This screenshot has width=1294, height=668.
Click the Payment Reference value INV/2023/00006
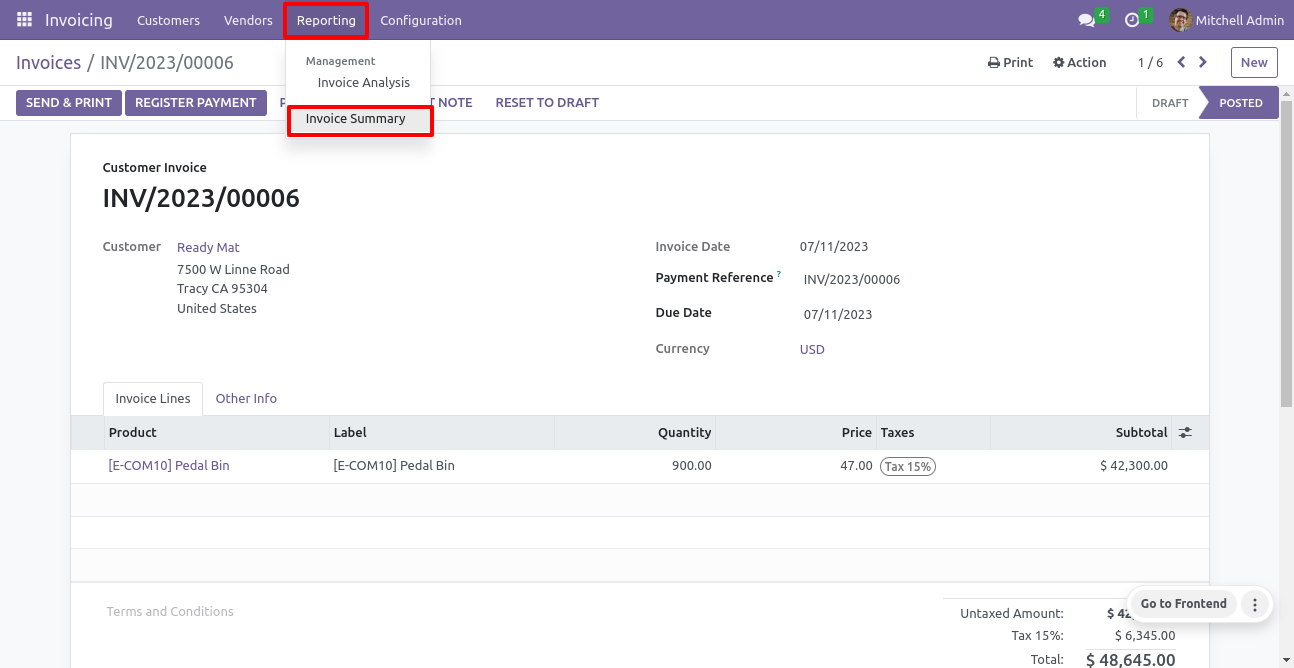(852, 280)
